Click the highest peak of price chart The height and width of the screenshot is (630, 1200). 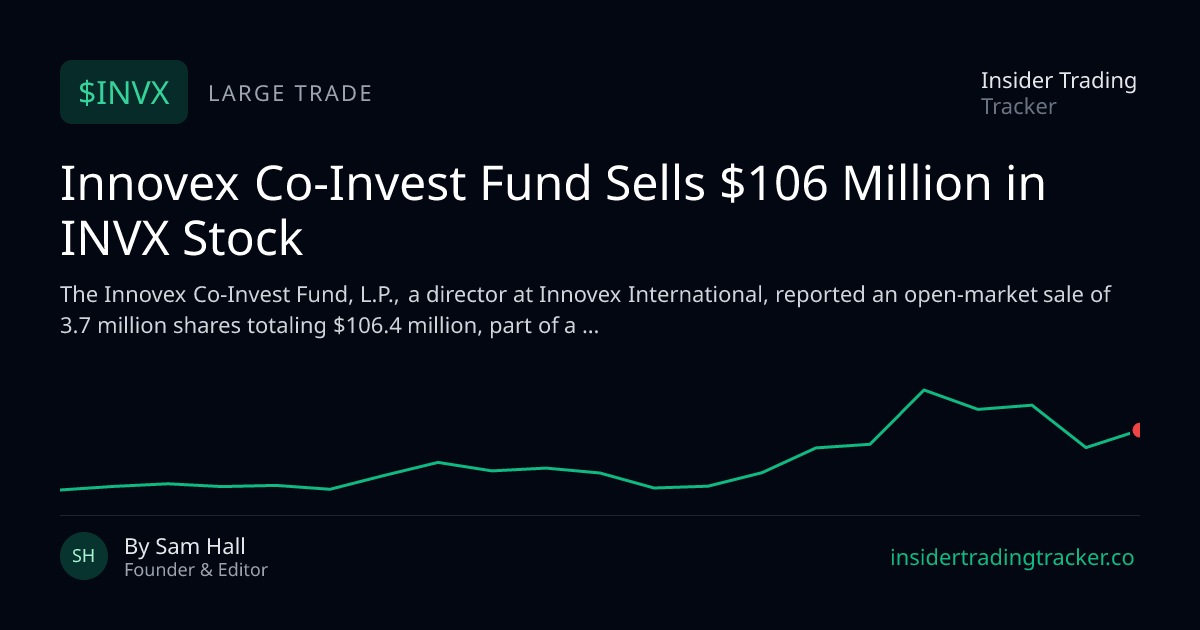point(924,390)
